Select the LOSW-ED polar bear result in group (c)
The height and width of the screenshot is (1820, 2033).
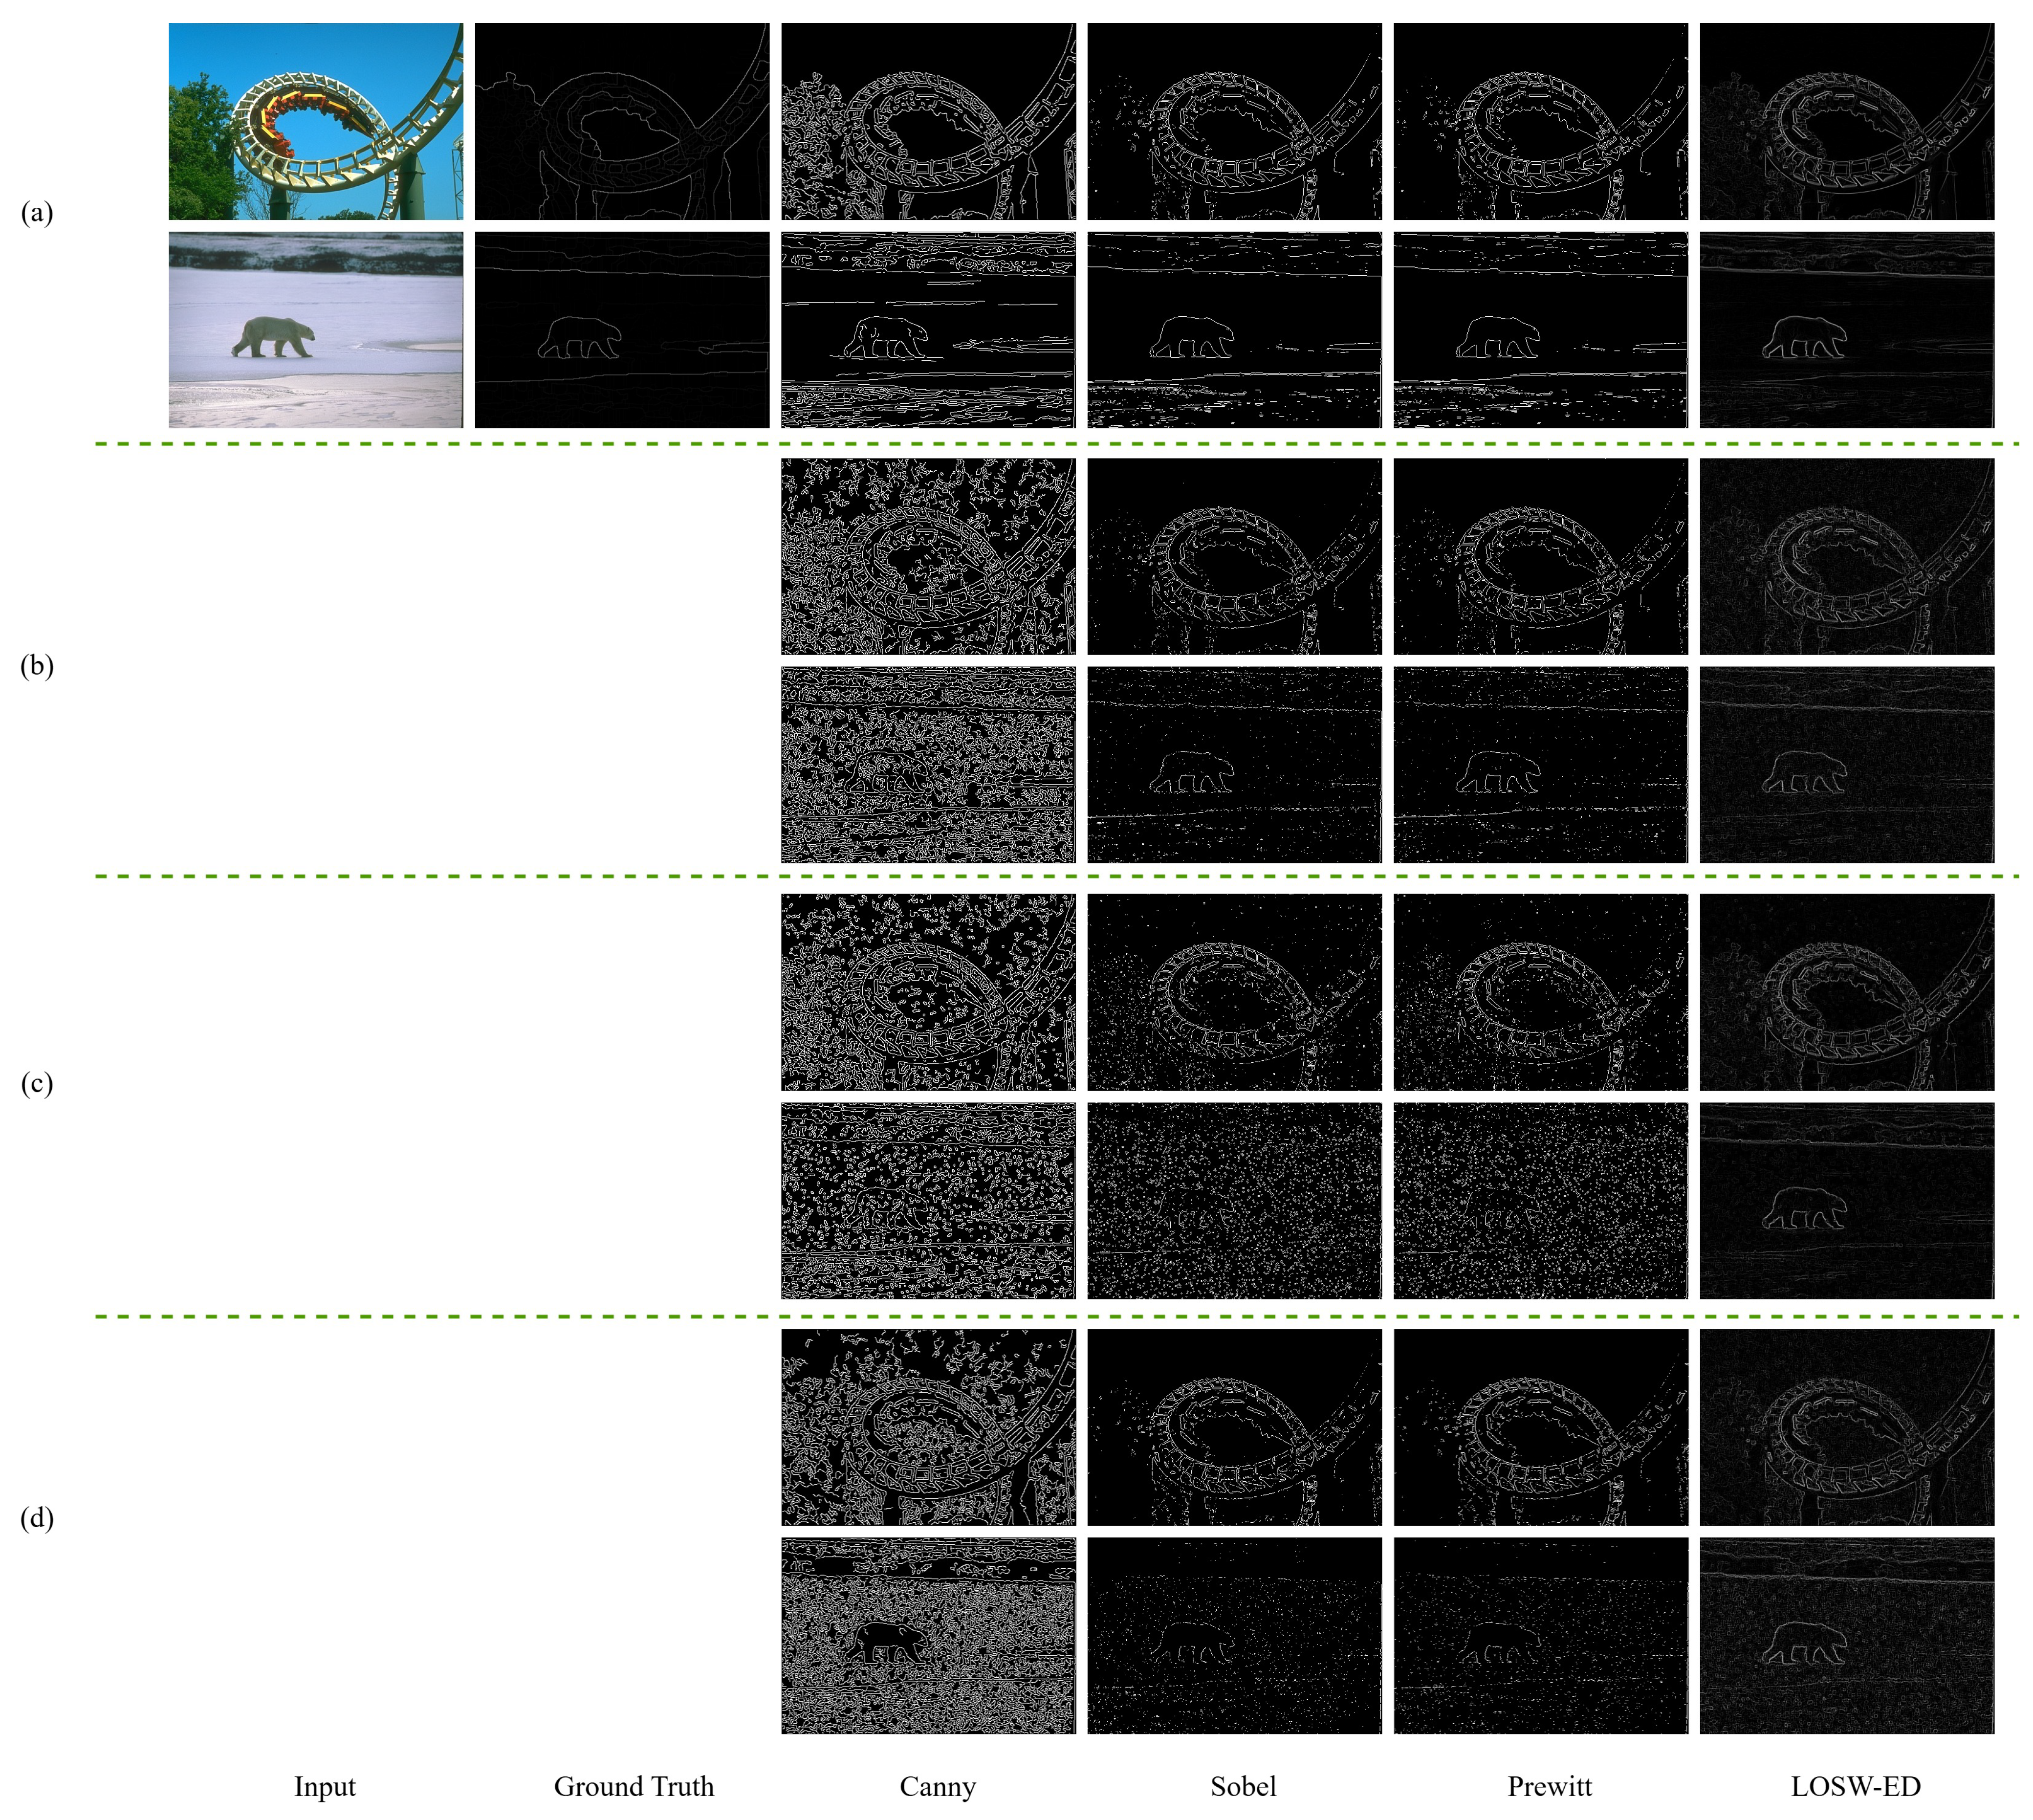tap(1846, 1200)
